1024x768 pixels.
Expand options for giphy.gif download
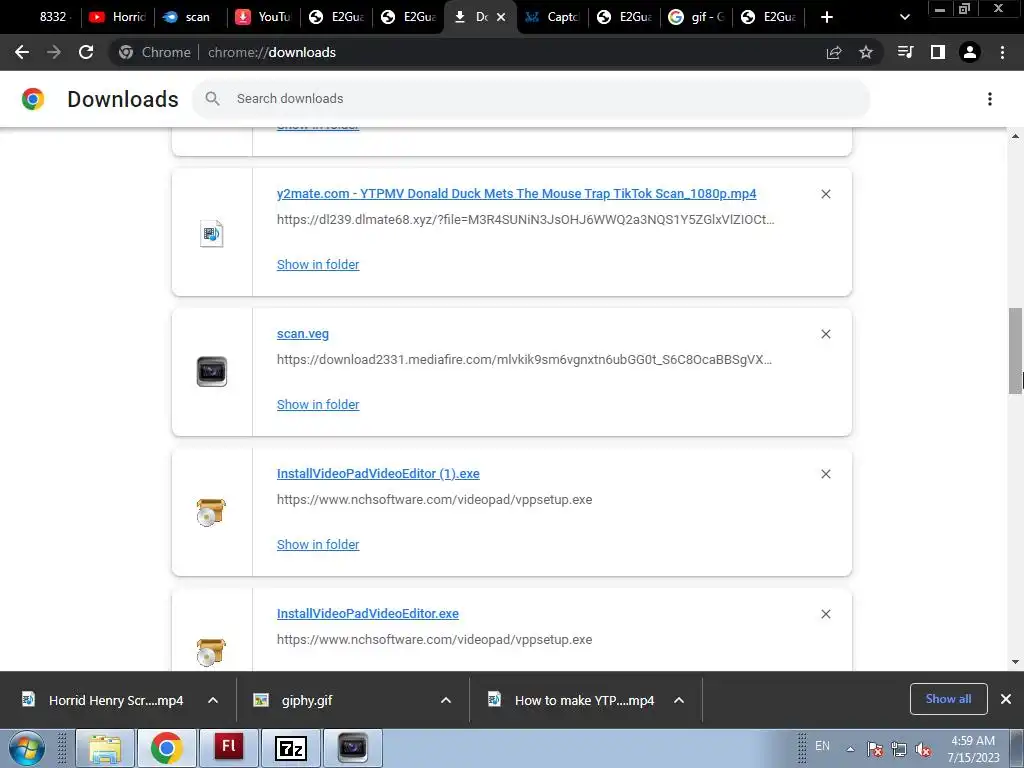coord(446,700)
